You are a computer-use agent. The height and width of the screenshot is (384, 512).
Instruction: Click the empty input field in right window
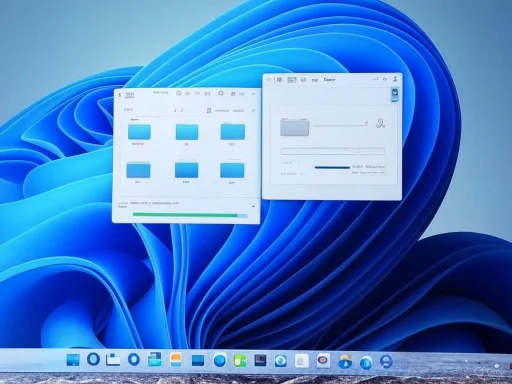[333, 152]
